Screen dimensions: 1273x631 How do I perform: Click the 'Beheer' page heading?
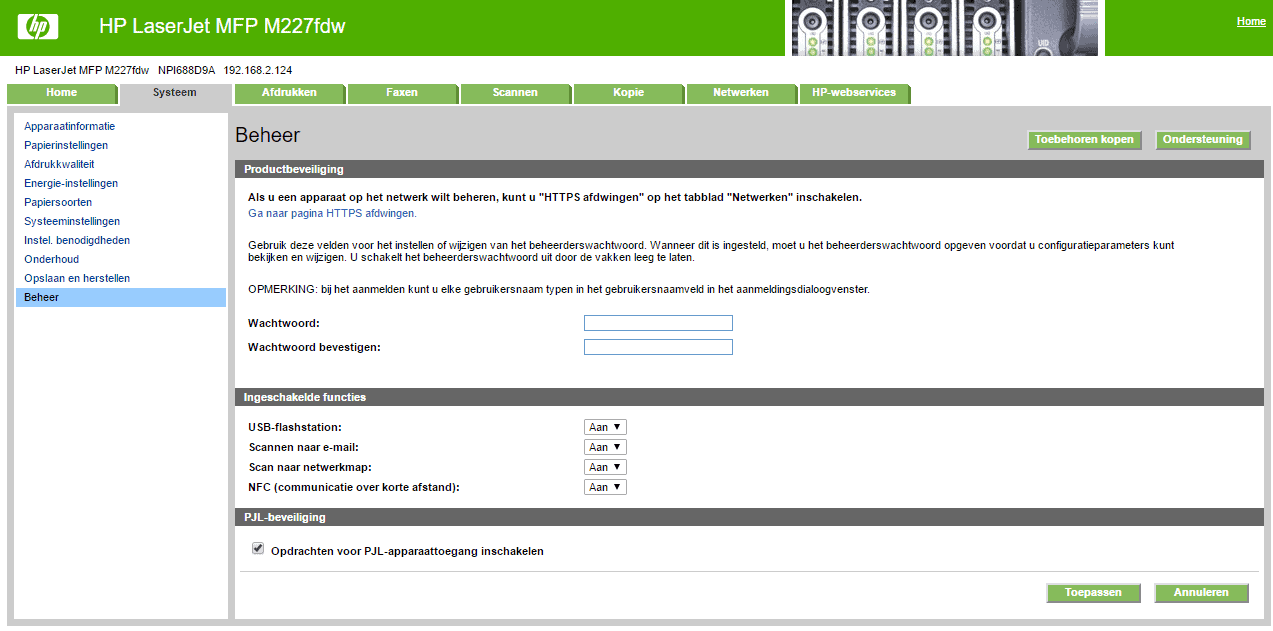click(268, 135)
